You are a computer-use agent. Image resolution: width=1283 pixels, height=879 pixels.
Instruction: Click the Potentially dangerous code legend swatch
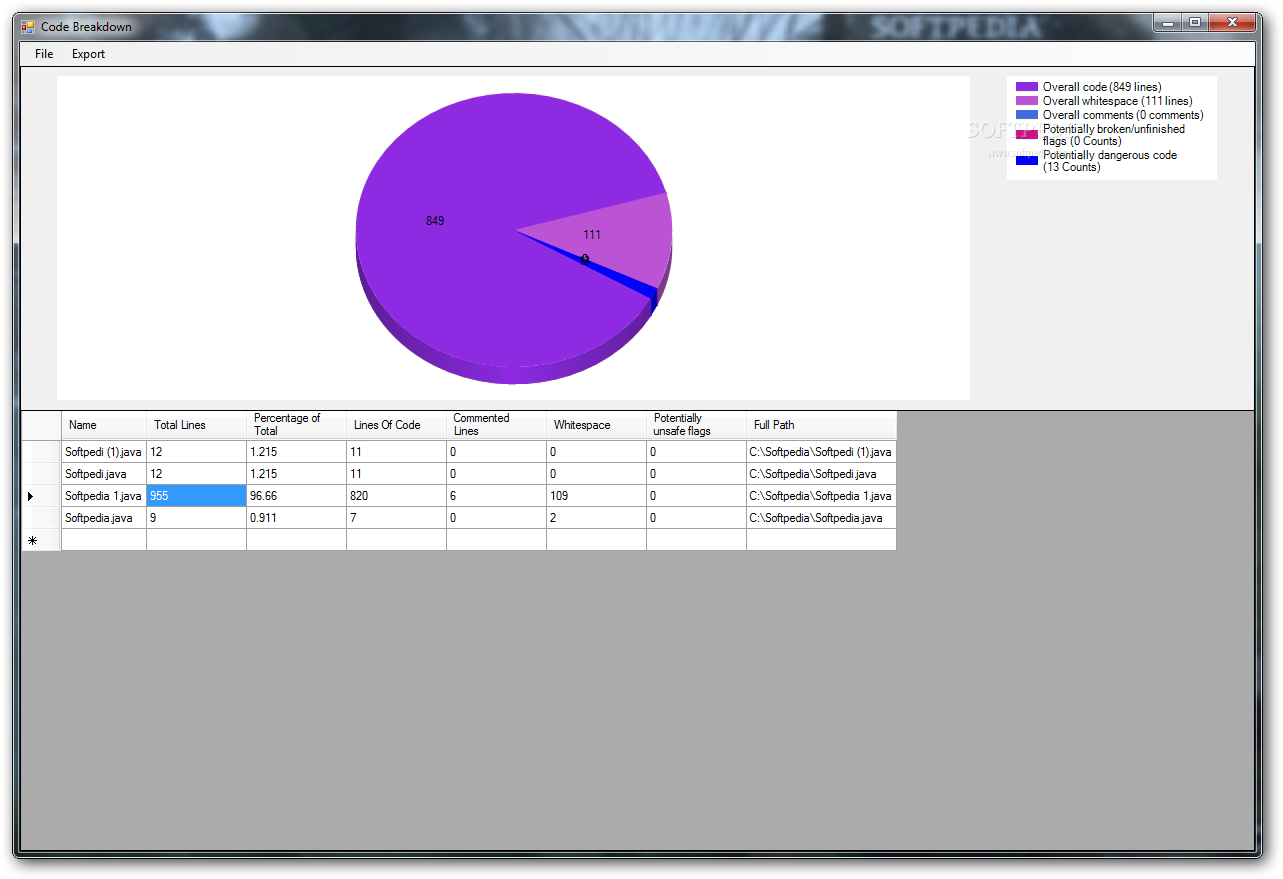pos(1027,160)
